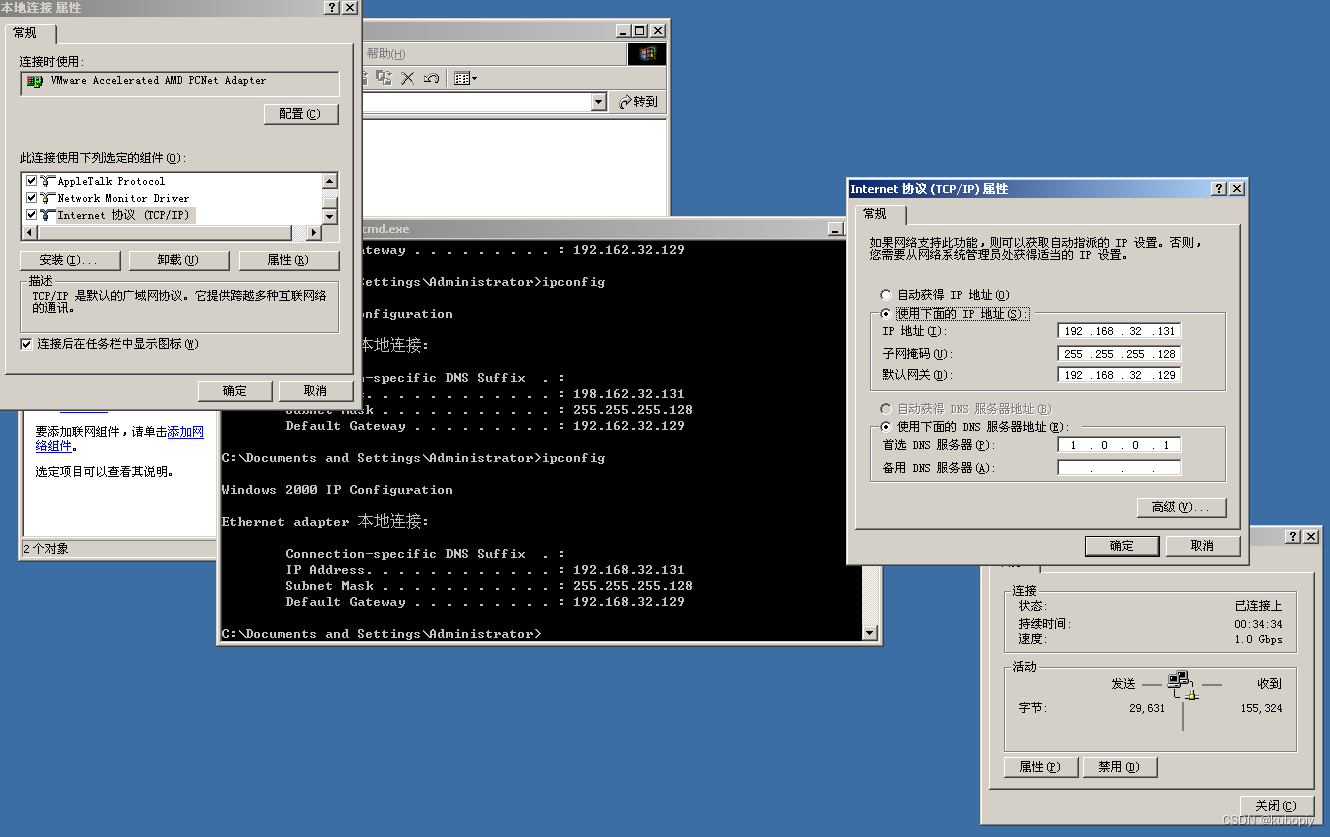1330x837 pixels.
Task: Click the 首选 DNS 服务器 input field
Action: click(x=1119, y=445)
